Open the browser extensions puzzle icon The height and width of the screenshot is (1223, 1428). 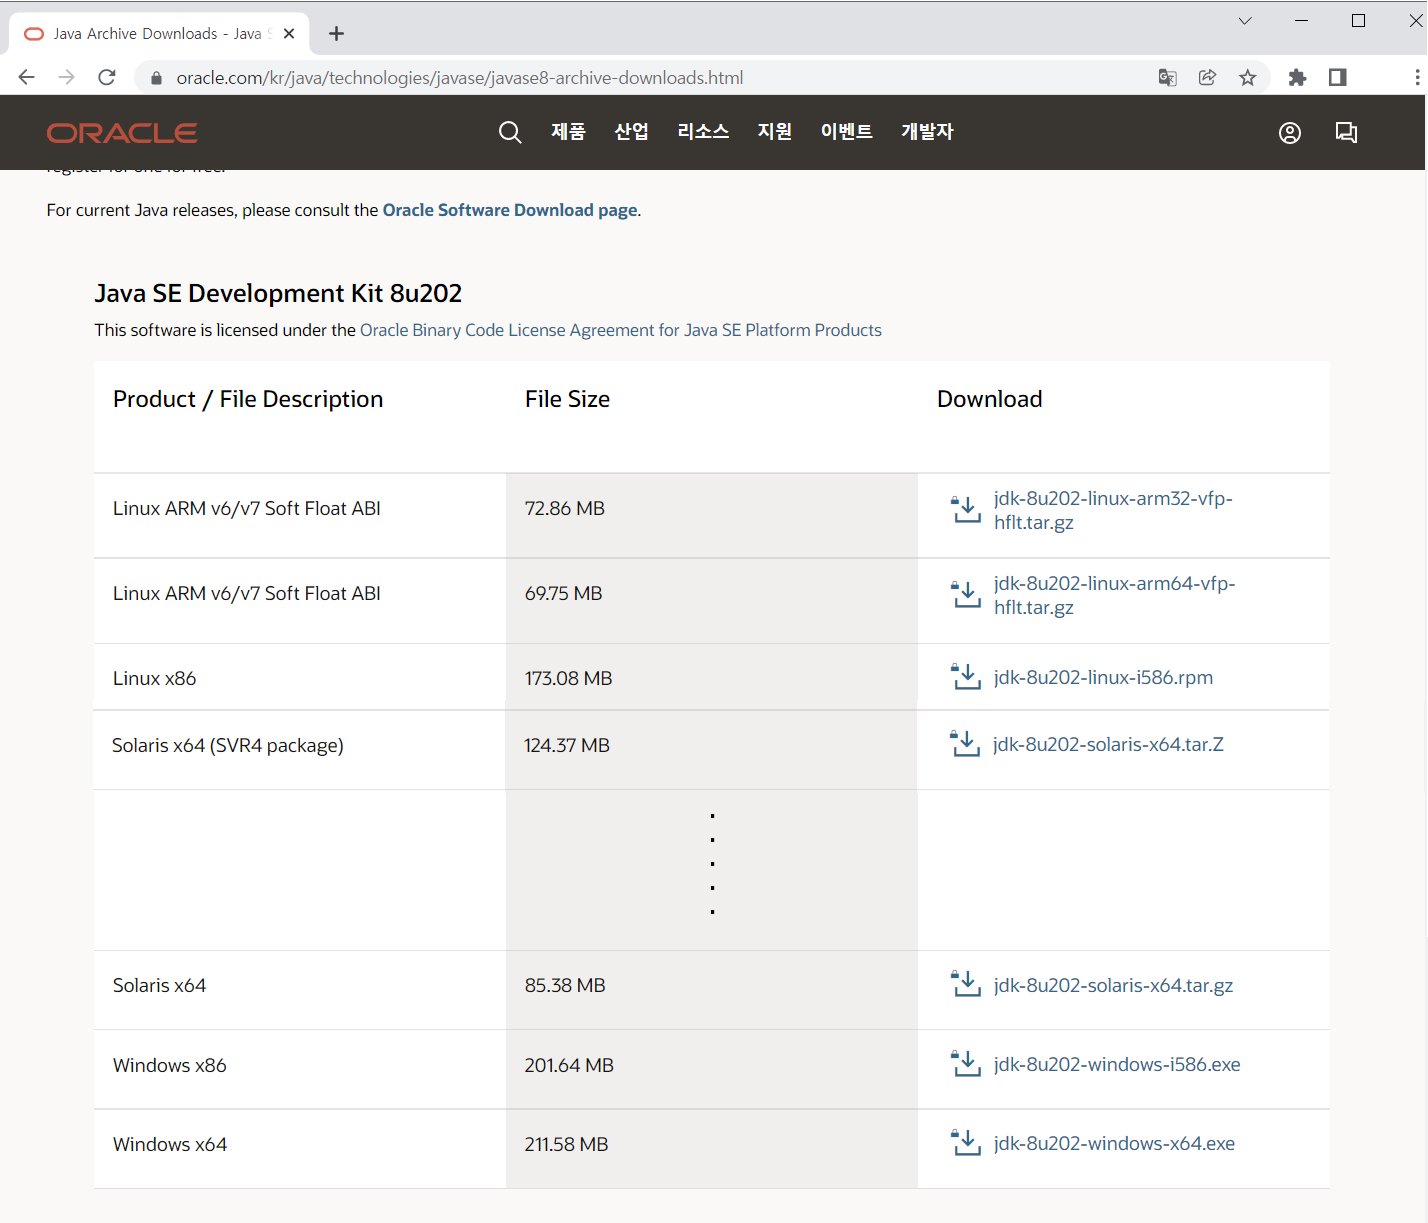[1297, 77]
